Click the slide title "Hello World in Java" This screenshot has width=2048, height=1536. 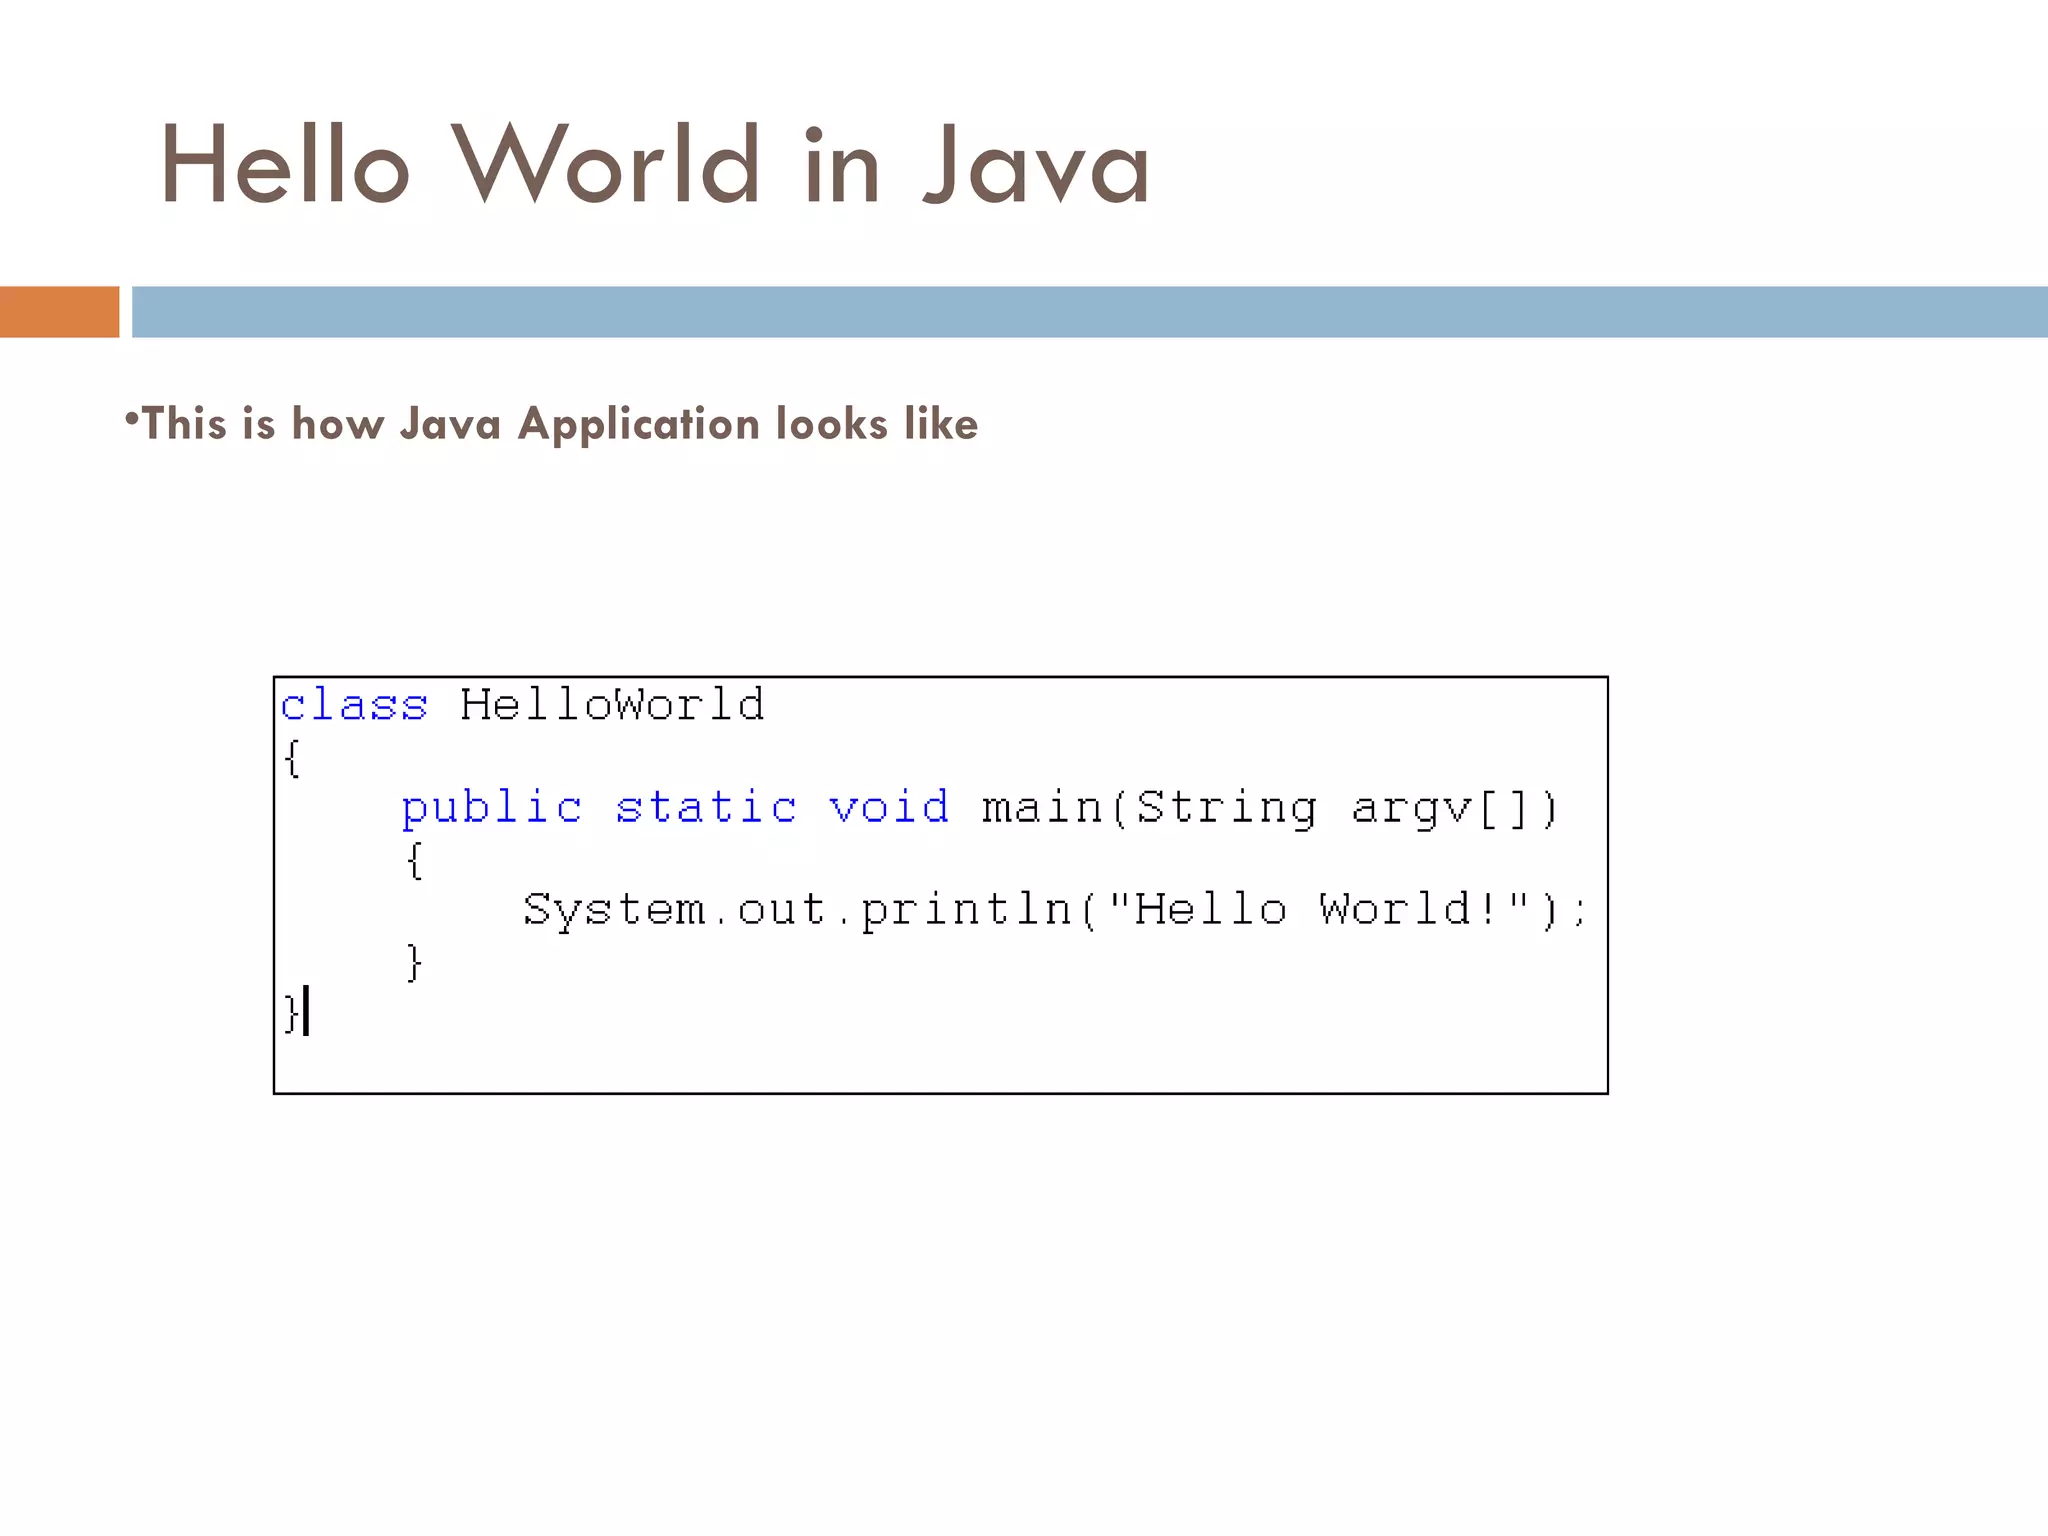(655, 165)
